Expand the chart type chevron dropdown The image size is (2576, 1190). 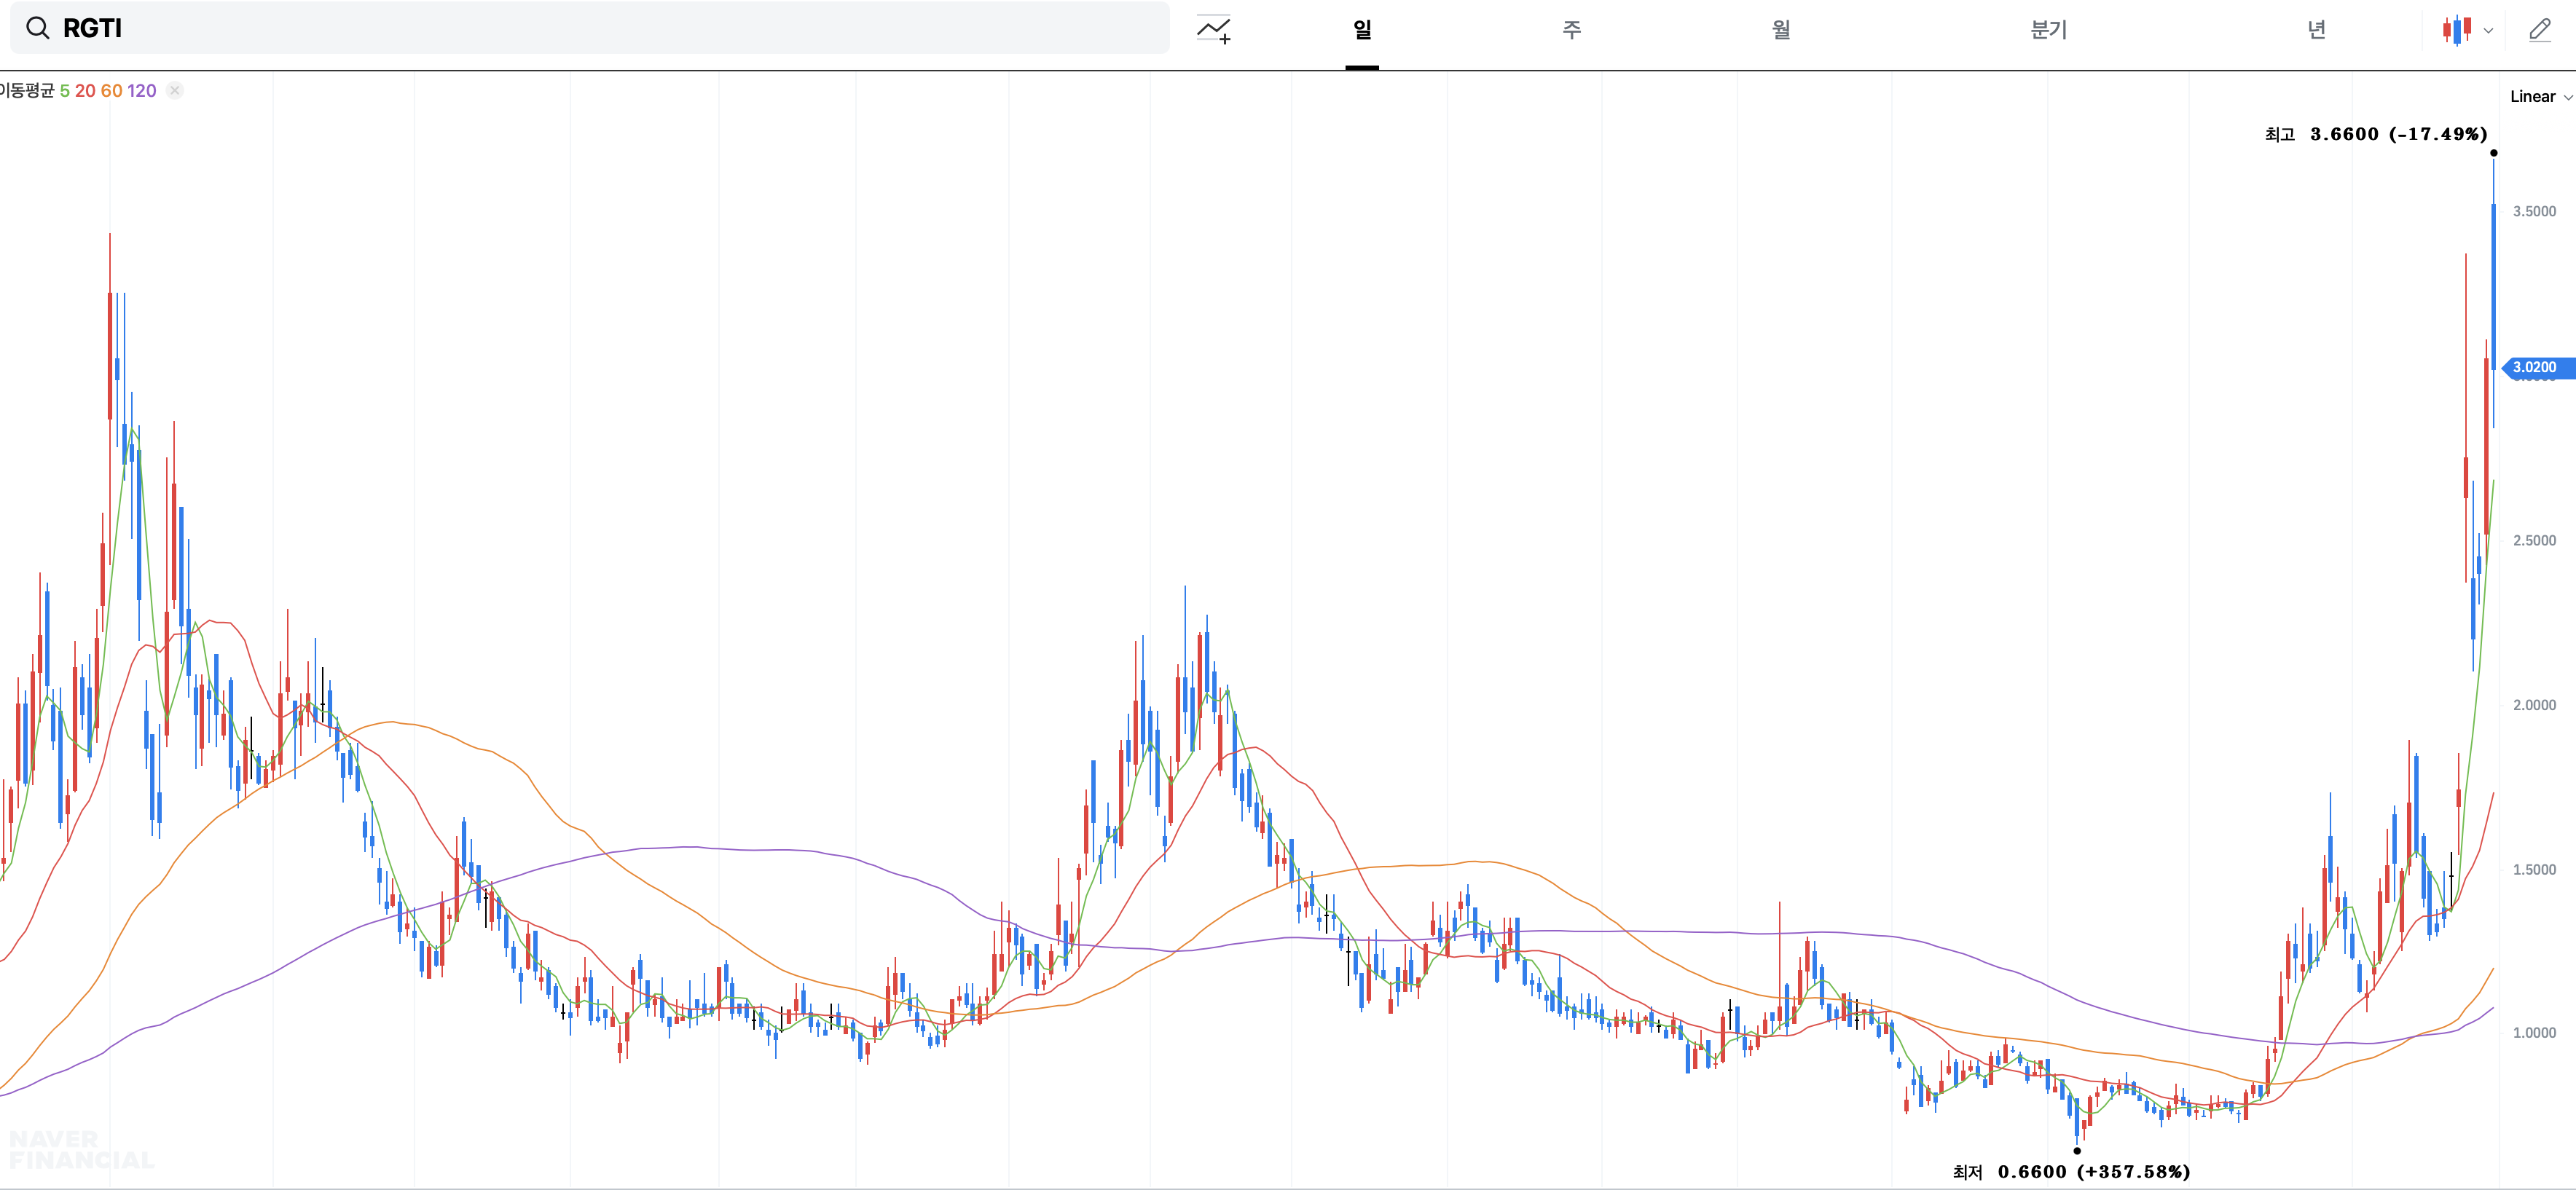(2489, 31)
